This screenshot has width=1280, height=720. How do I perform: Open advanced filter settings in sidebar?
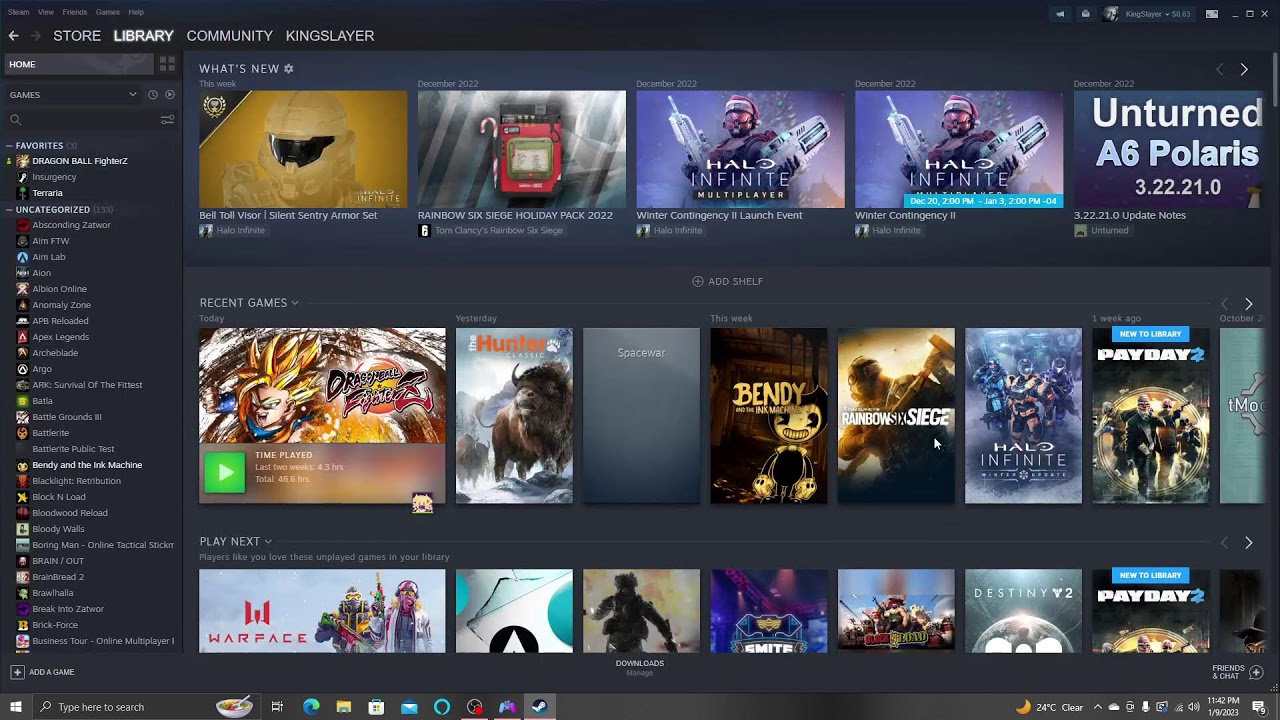coord(167,120)
